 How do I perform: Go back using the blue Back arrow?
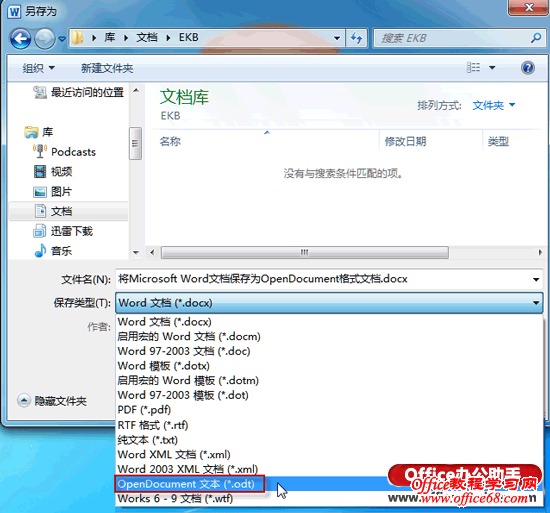(x=20, y=38)
